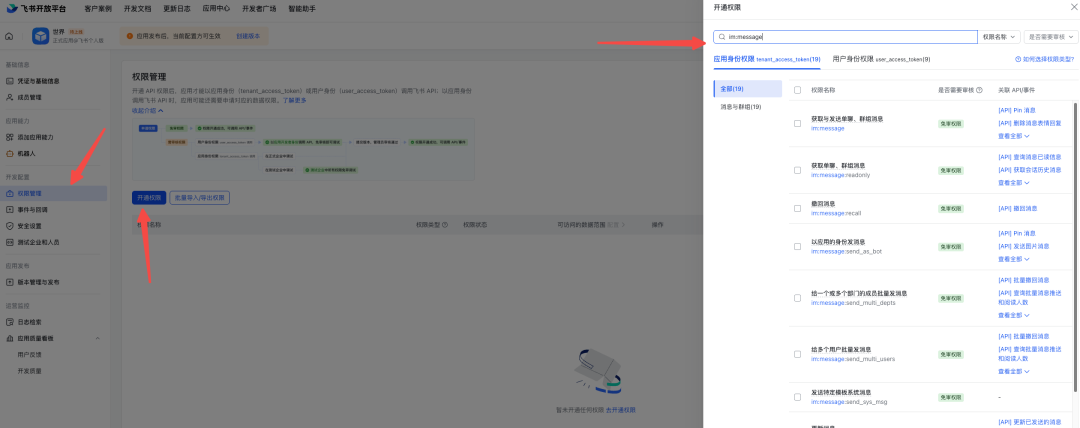Click the blue cube app icon for 世界
The image size is (1080, 428).
pos(41,36)
